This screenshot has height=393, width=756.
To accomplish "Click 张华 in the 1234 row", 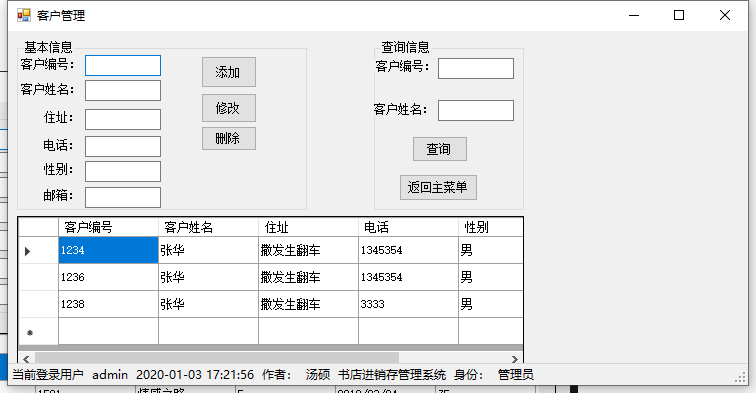I will [x=208, y=250].
